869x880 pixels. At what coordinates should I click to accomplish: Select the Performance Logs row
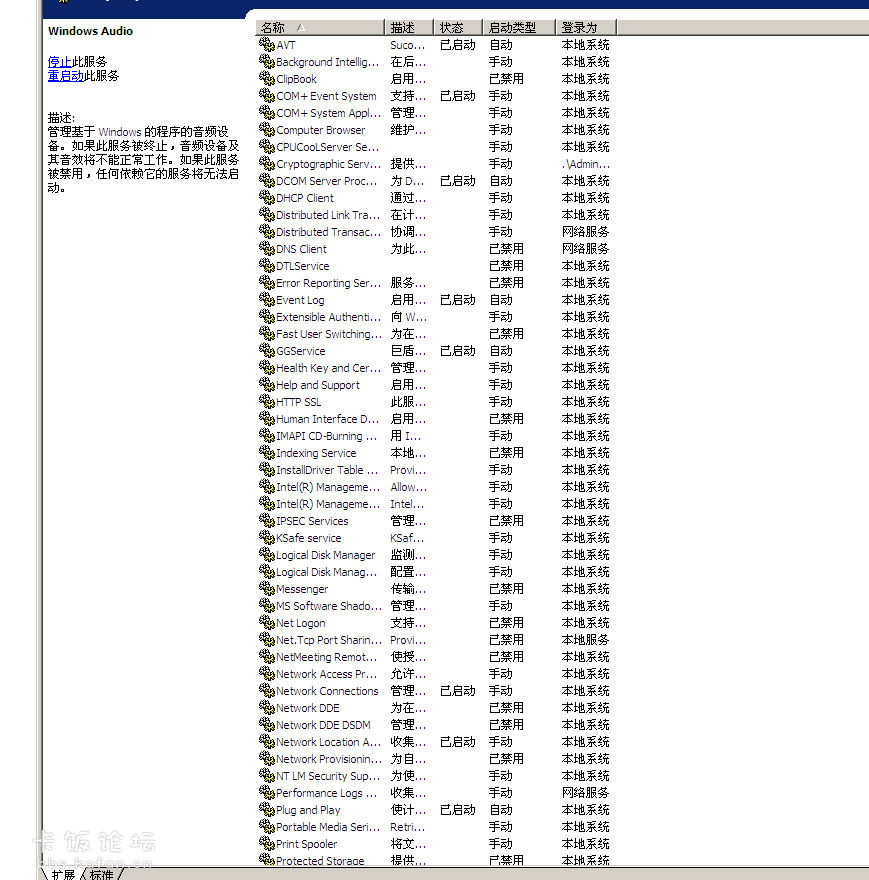(434, 792)
